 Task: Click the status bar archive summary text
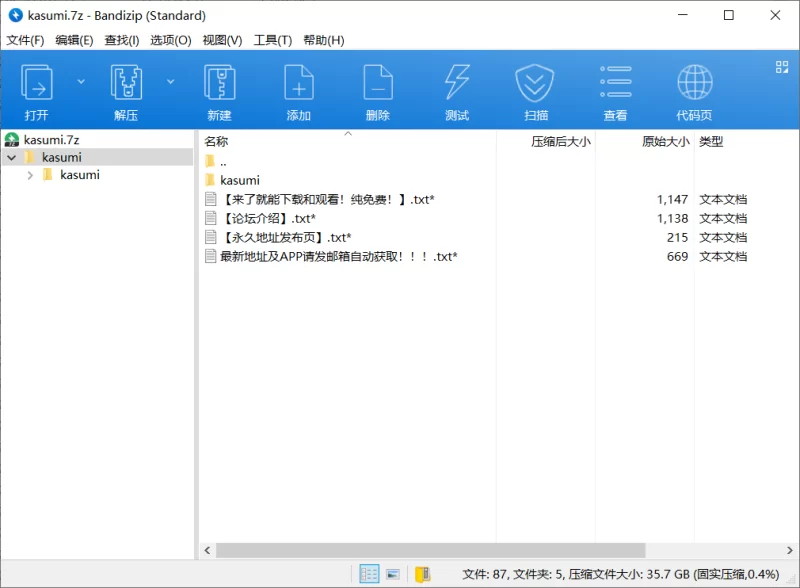pyautogui.click(x=620, y=574)
